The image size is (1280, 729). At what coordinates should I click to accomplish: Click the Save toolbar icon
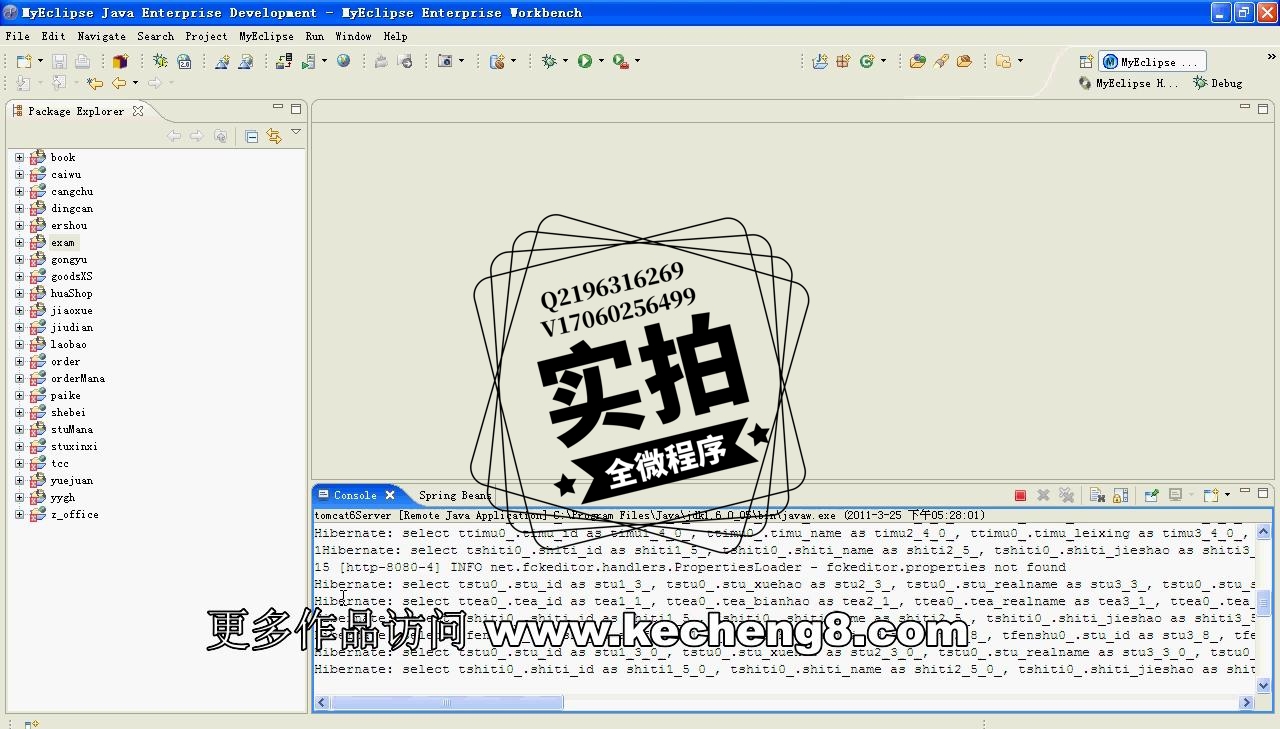pyautogui.click(x=59, y=62)
